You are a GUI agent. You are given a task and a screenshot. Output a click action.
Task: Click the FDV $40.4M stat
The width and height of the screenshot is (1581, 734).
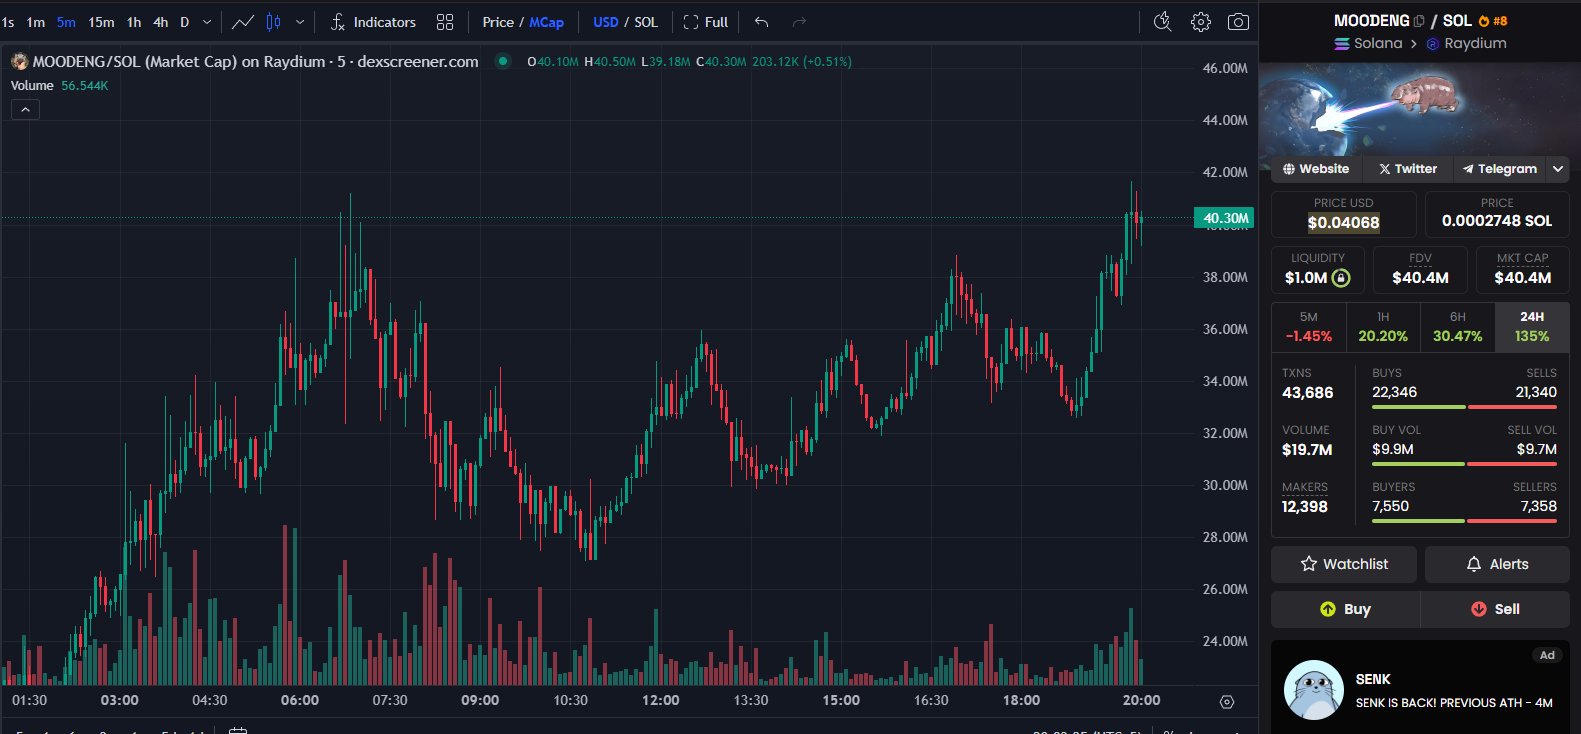(x=1420, y=270)
